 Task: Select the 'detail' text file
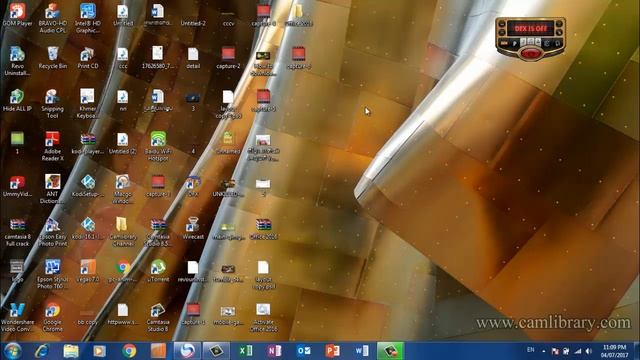[193, 58]
